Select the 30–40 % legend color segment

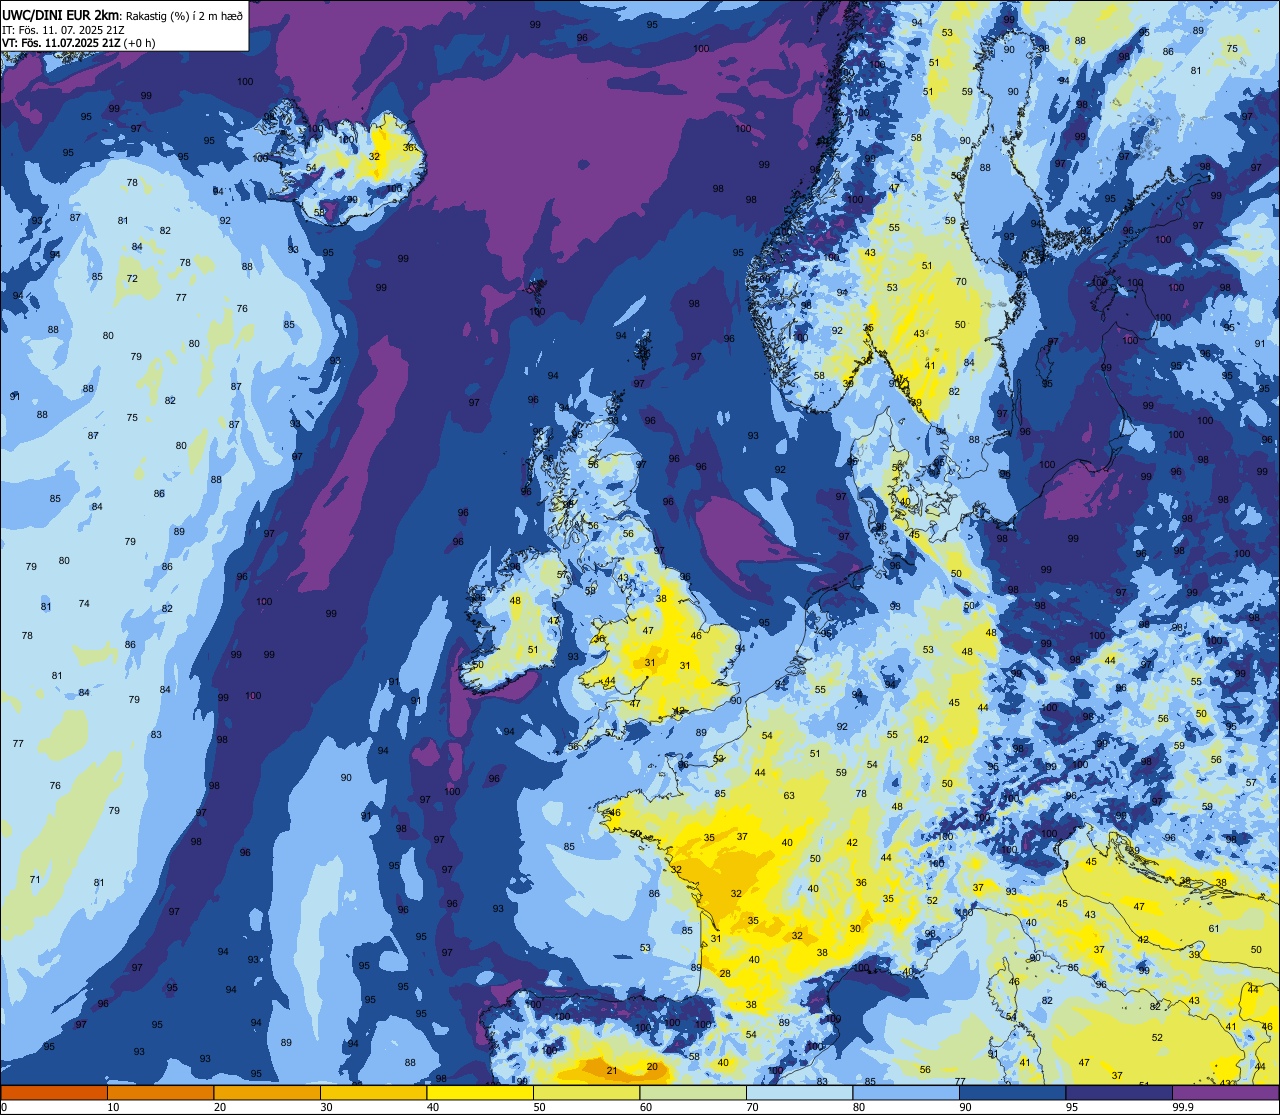tap(373, 1092)
